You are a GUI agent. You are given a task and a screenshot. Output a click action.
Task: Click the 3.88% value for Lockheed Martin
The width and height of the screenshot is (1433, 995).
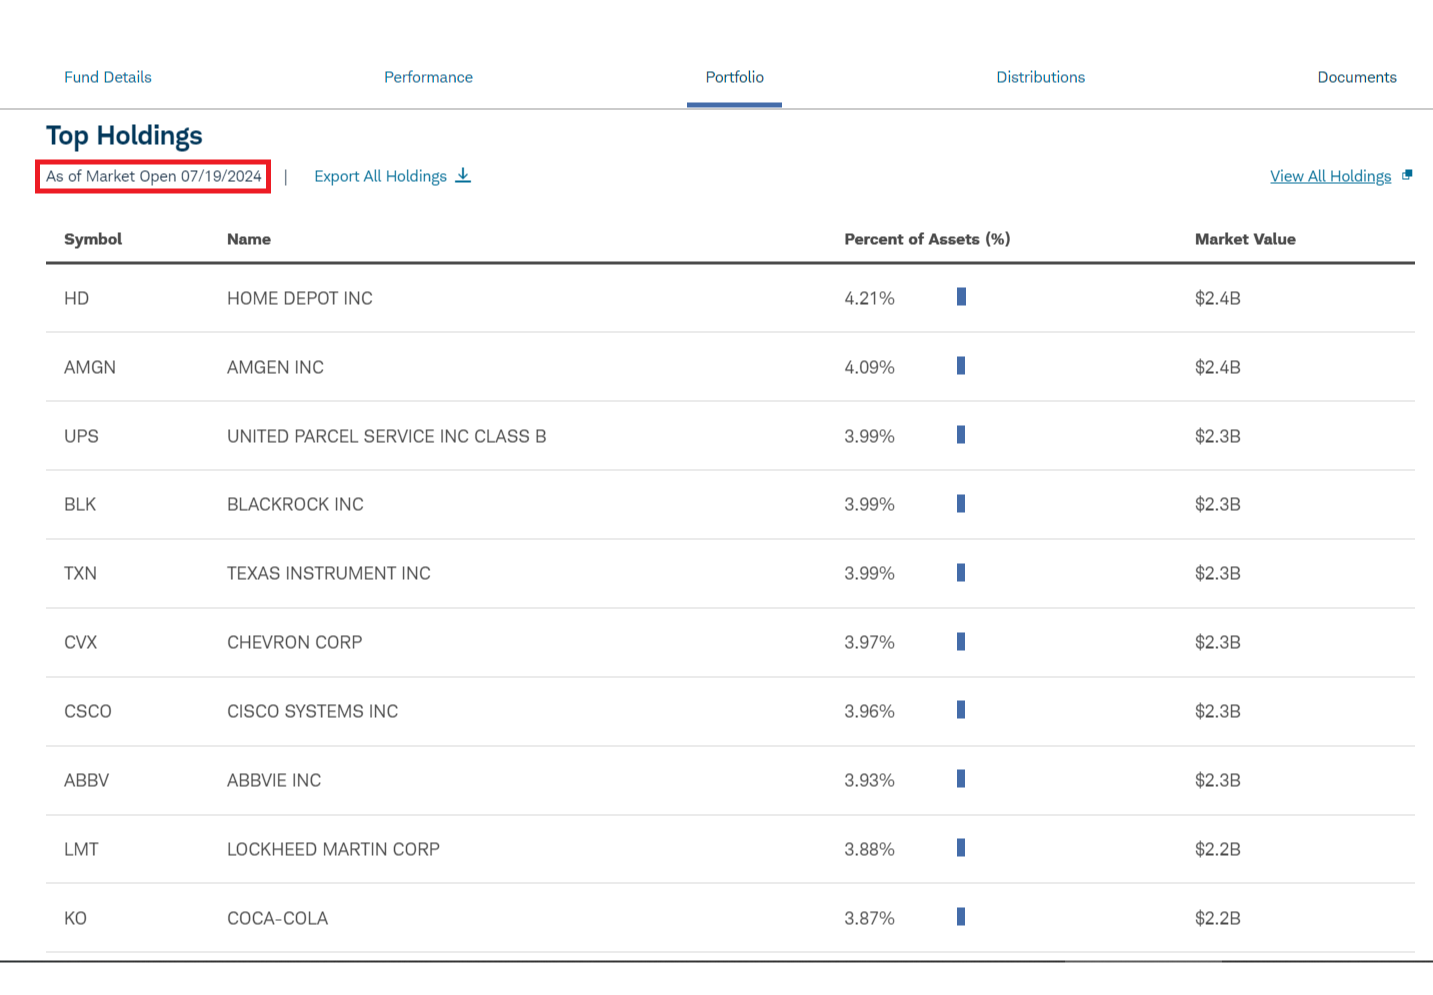869,849
